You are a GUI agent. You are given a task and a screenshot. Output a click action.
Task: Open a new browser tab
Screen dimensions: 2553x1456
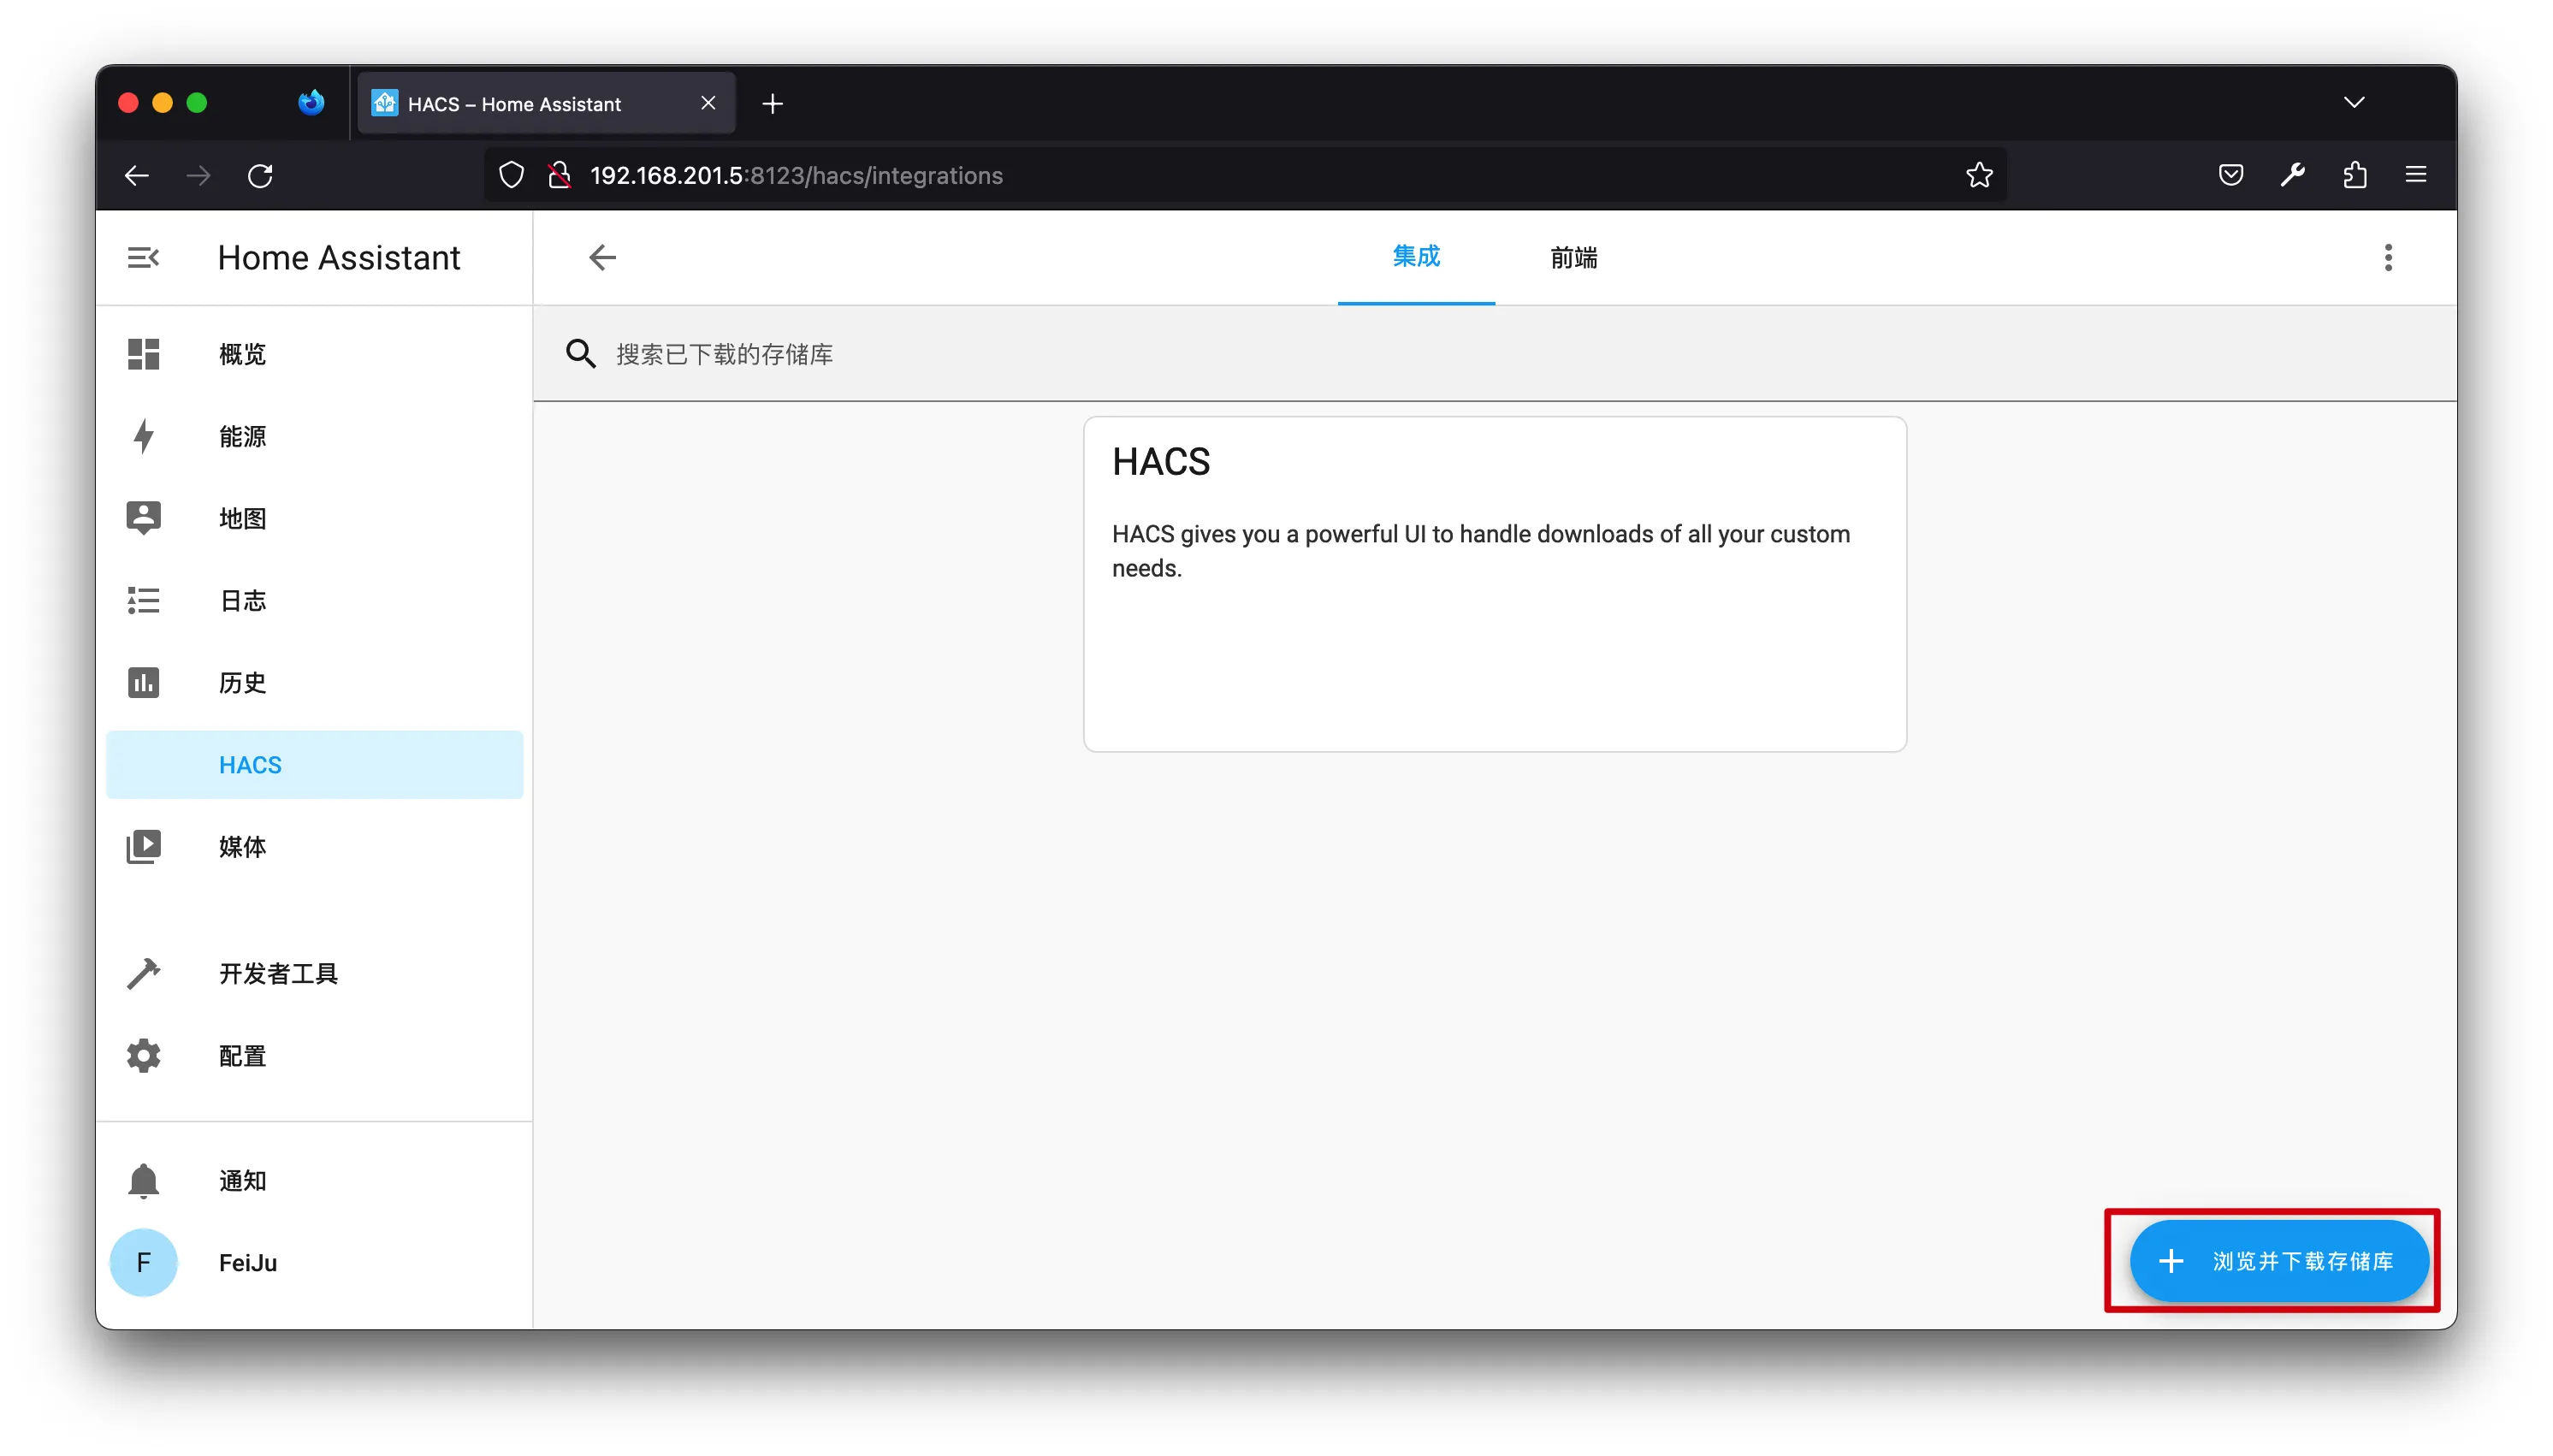pyautogui.click(x=772, y=104)
